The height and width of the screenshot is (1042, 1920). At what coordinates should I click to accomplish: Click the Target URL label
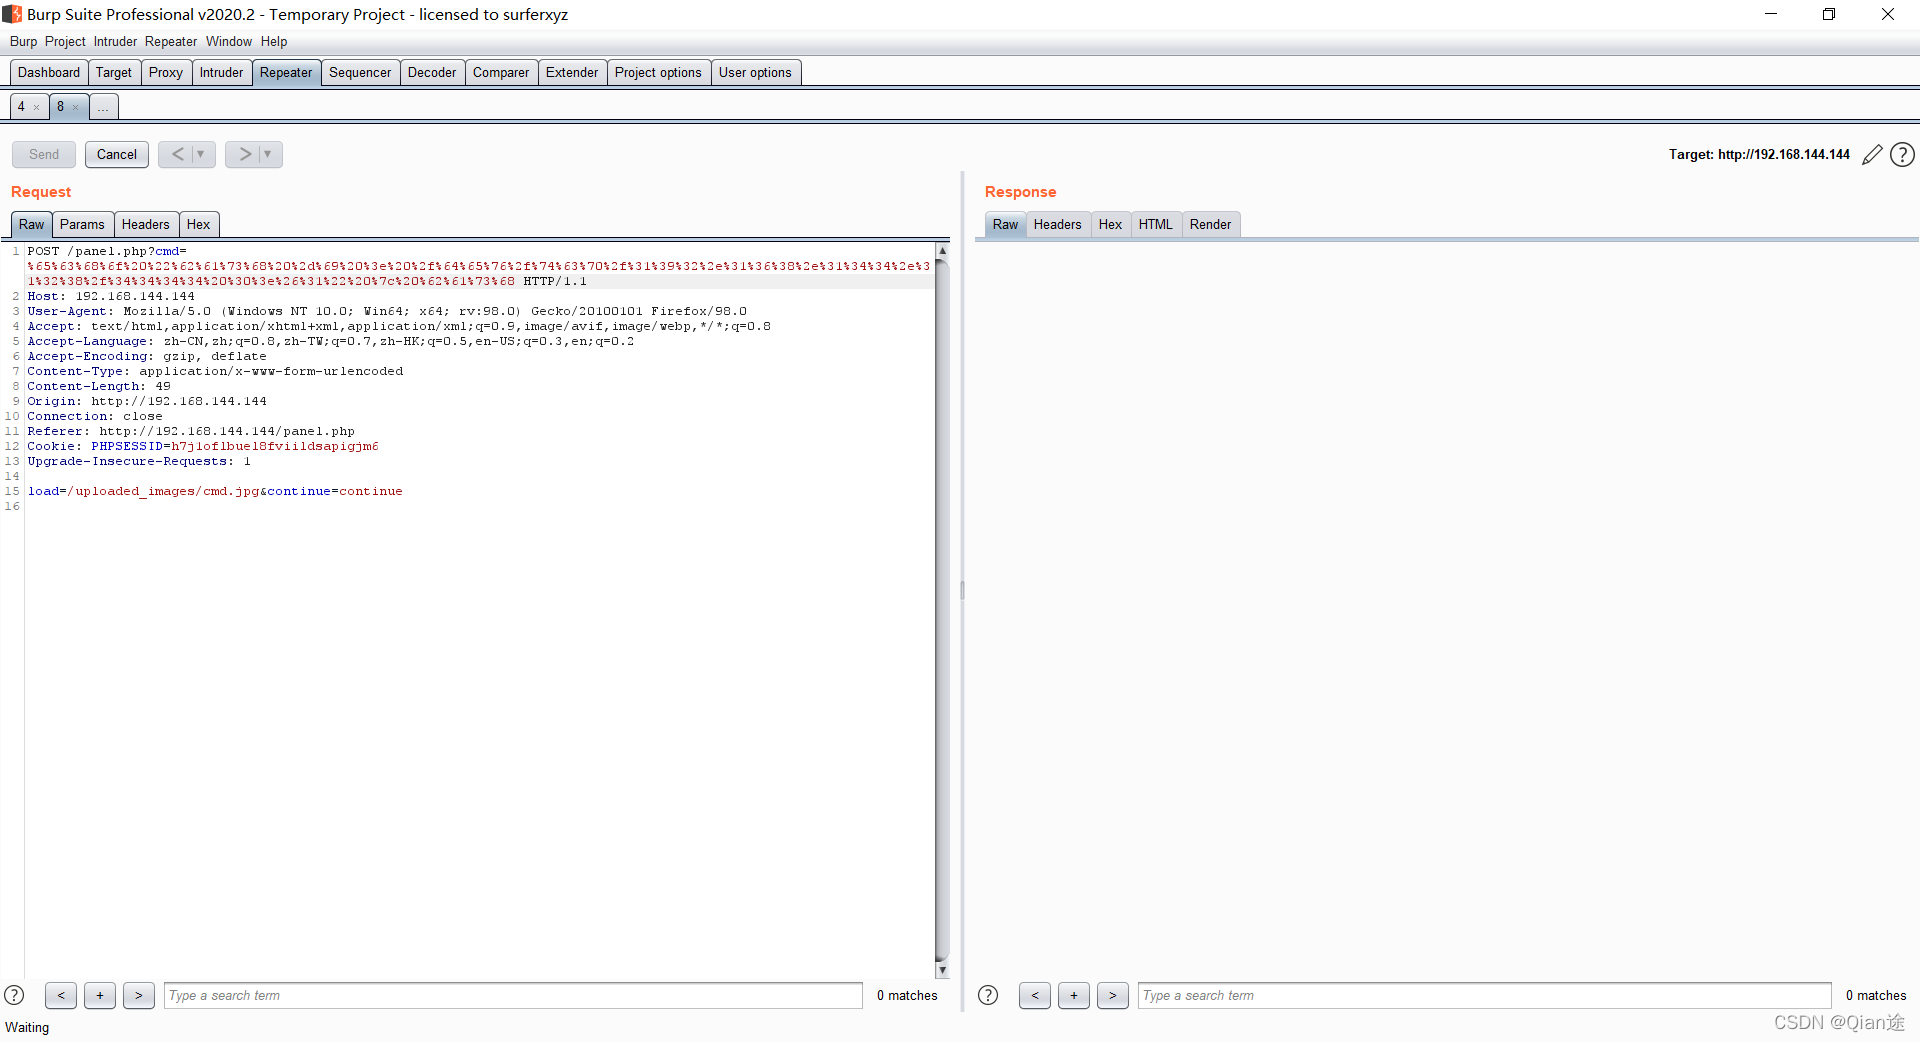pyautogui.click(x=1759, y=154)
